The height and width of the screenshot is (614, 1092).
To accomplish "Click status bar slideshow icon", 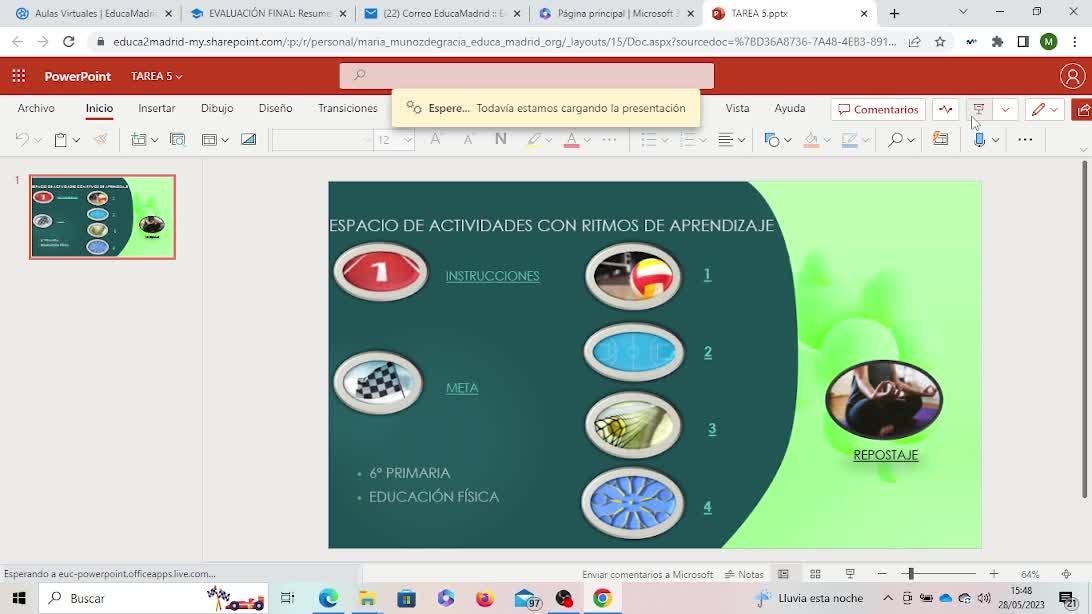I will [x=850, y=574].
